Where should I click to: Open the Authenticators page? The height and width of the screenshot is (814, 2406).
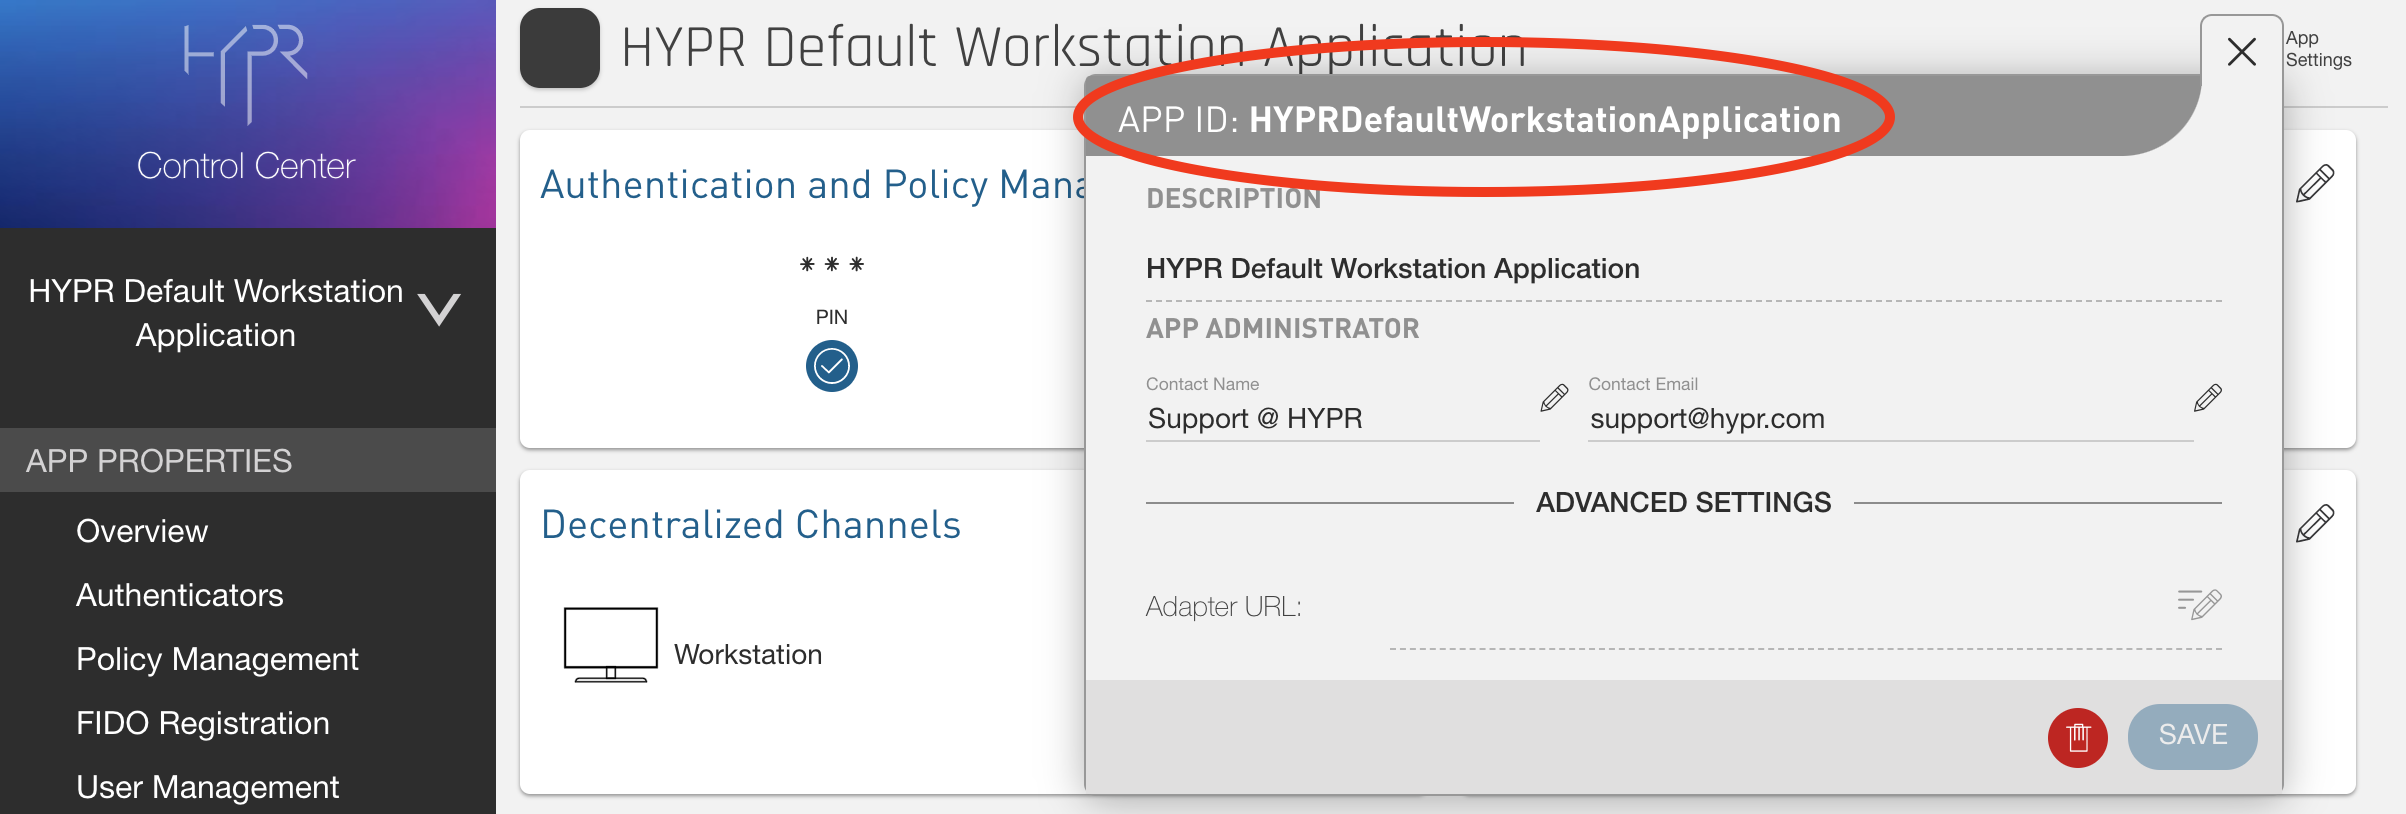point(180,595)
